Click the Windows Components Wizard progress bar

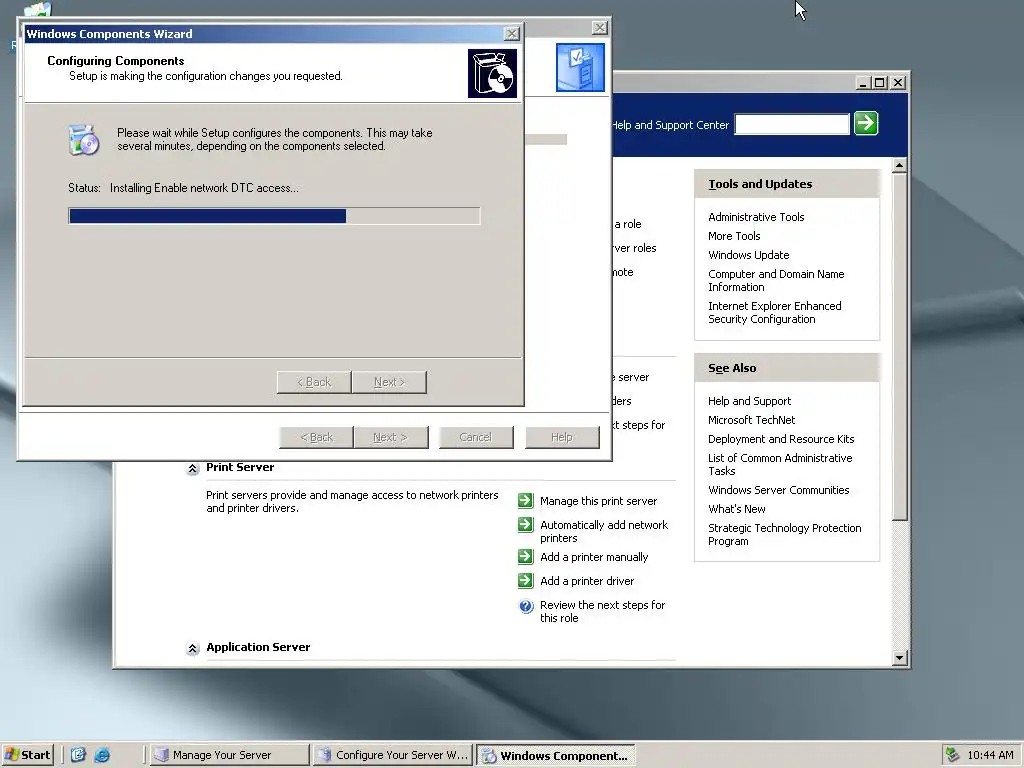click(274, 216)
